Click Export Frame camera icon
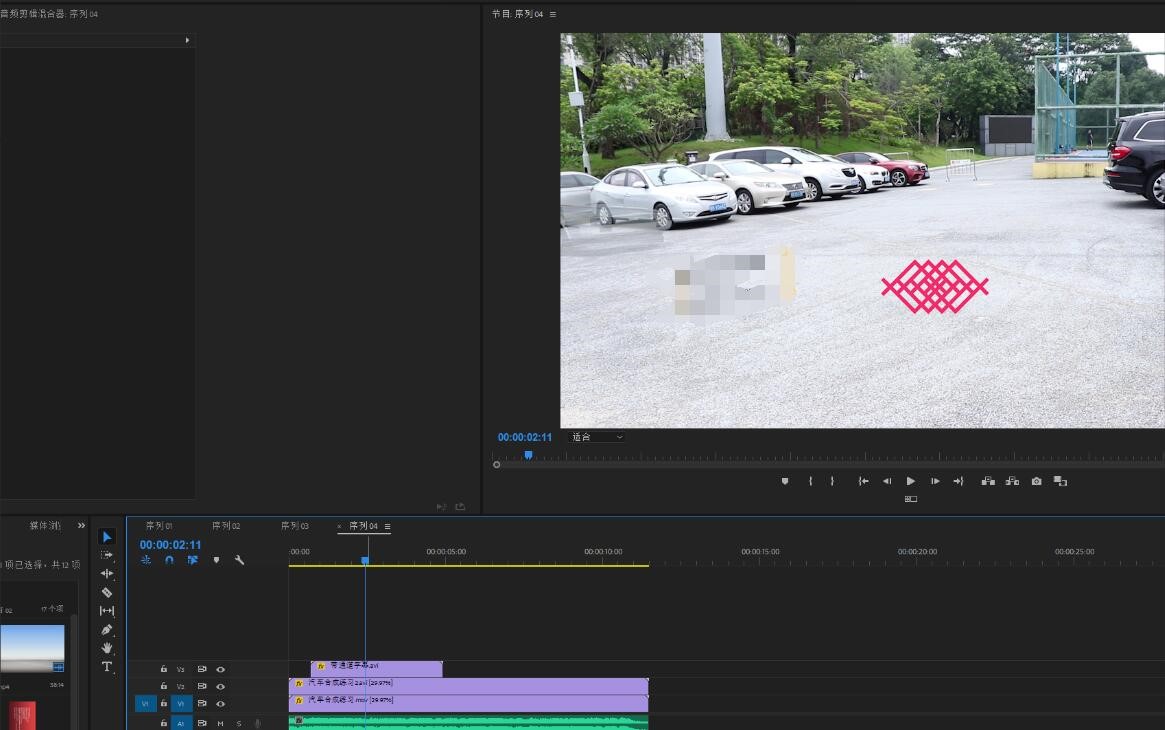Viewport: 1165px width, 730px height. (x=1036, y=481)
